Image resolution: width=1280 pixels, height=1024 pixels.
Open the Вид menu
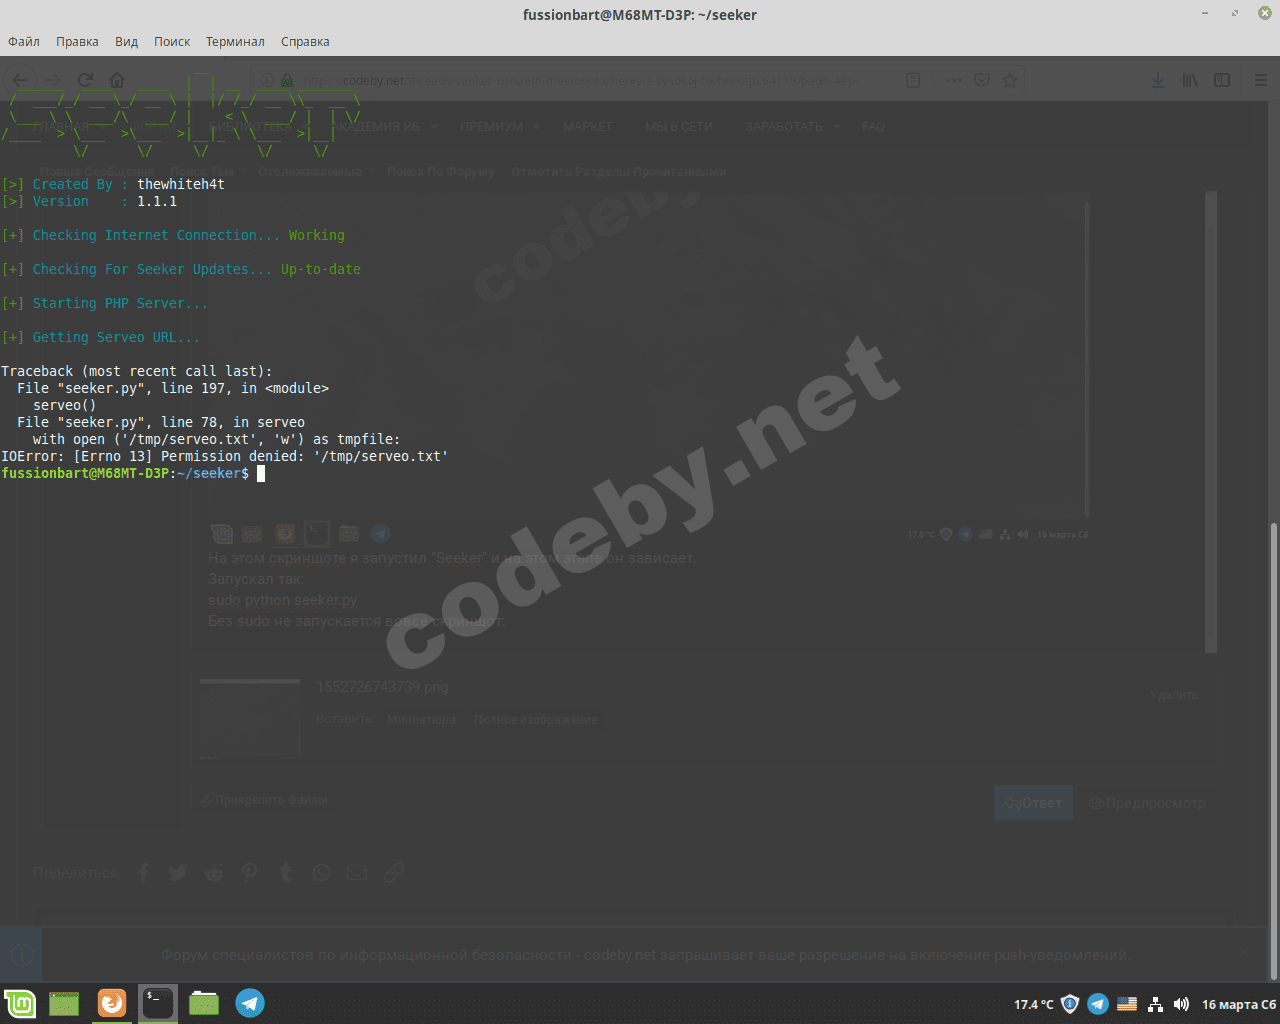point(126,42)
